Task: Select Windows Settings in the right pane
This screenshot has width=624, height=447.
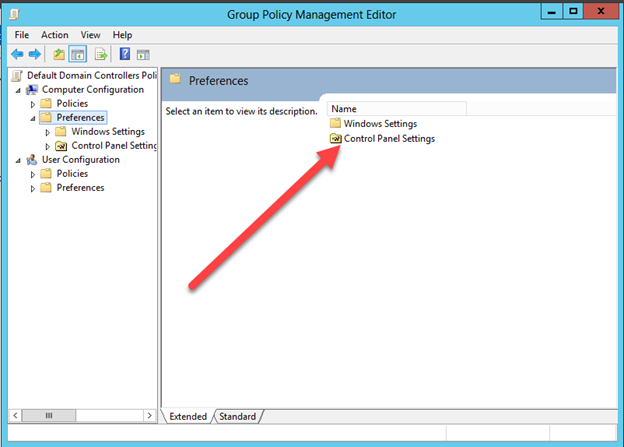Action: click(x=380, y=123)
